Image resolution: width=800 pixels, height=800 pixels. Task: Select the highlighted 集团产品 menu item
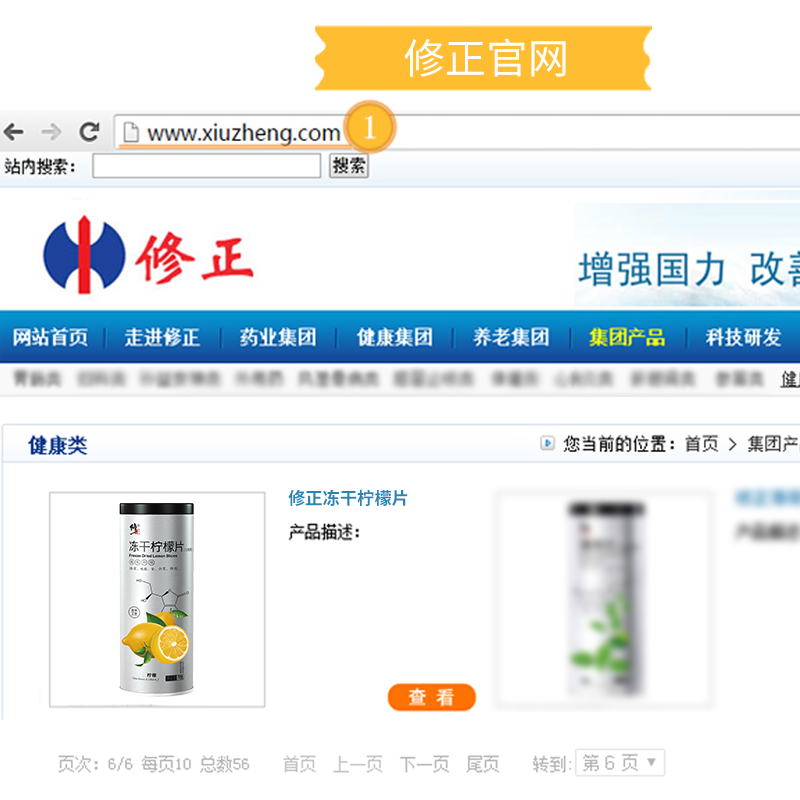[627, 337]
